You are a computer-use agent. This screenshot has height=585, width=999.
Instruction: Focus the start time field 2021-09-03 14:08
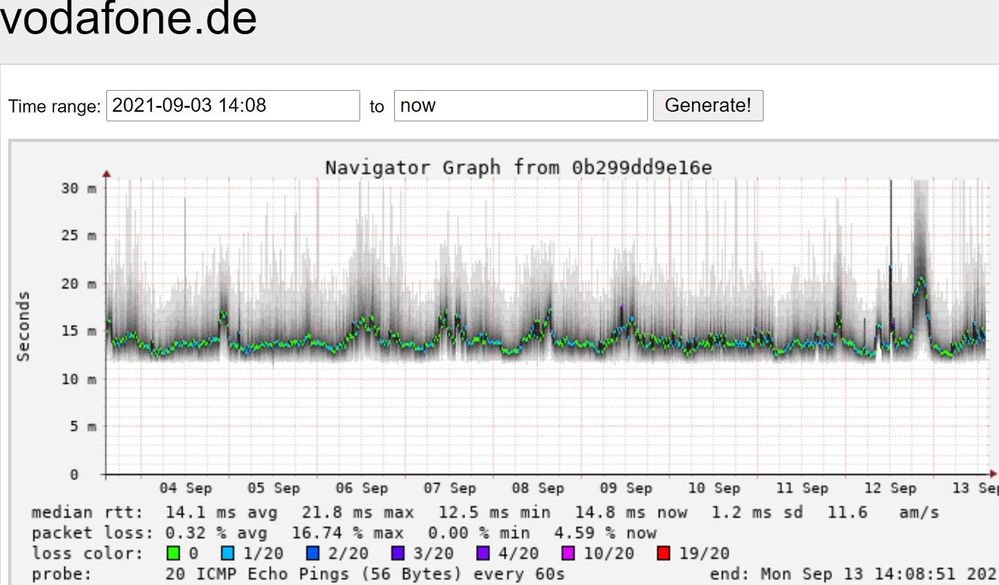(233, 105)
